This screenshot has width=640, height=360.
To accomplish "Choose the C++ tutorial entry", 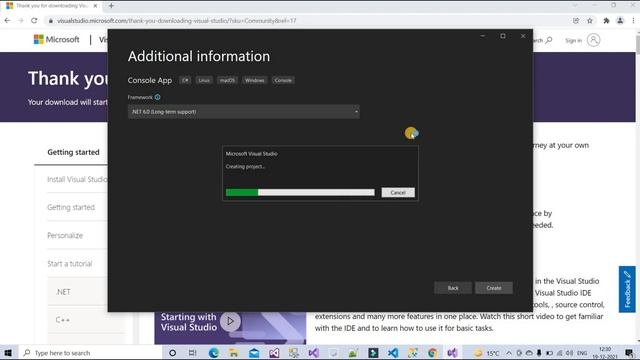I will click(x=62, y=320).
